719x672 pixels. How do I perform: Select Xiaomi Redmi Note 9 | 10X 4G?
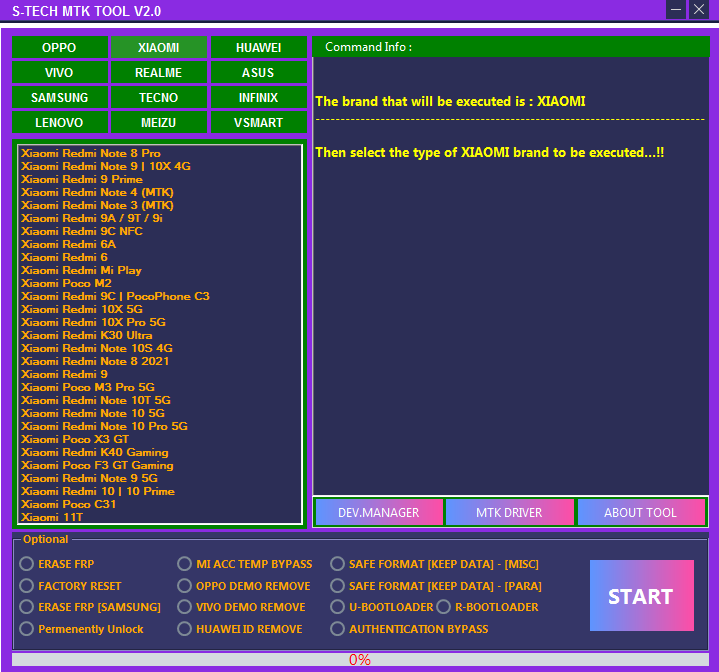point(160,166)
